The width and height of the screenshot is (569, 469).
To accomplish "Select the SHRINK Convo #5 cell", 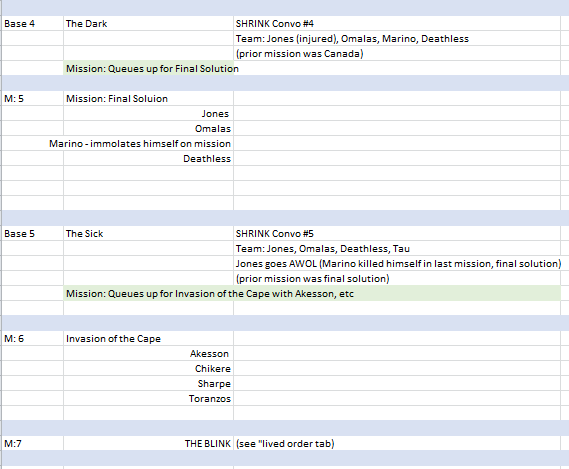I will click(397, 233).
